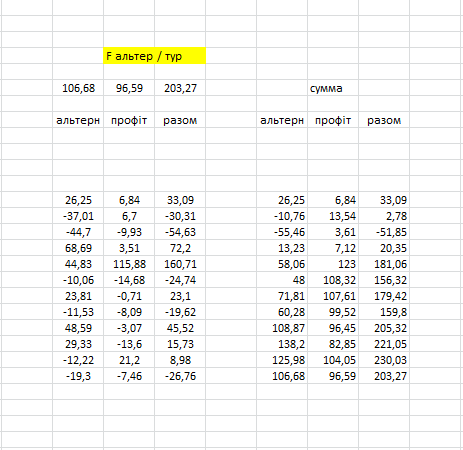Click the 29,33 cell

tap(78, 344)
